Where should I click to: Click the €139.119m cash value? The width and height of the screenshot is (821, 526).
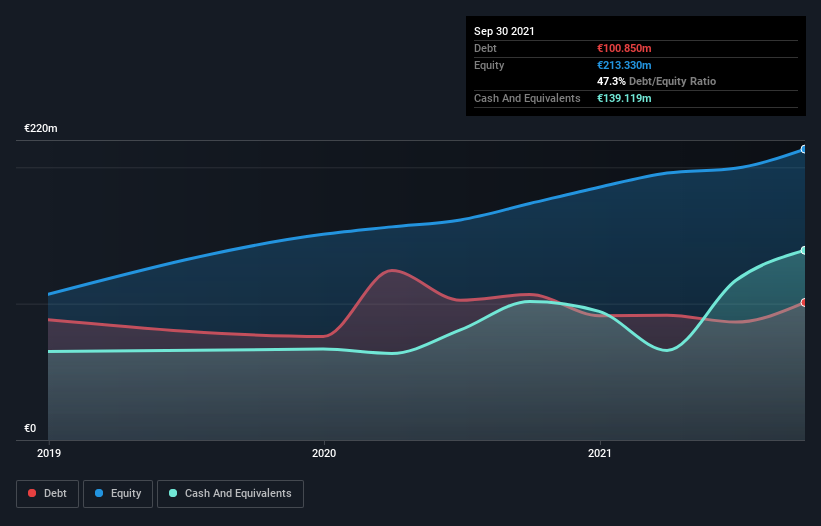click(x=624, y=98)
